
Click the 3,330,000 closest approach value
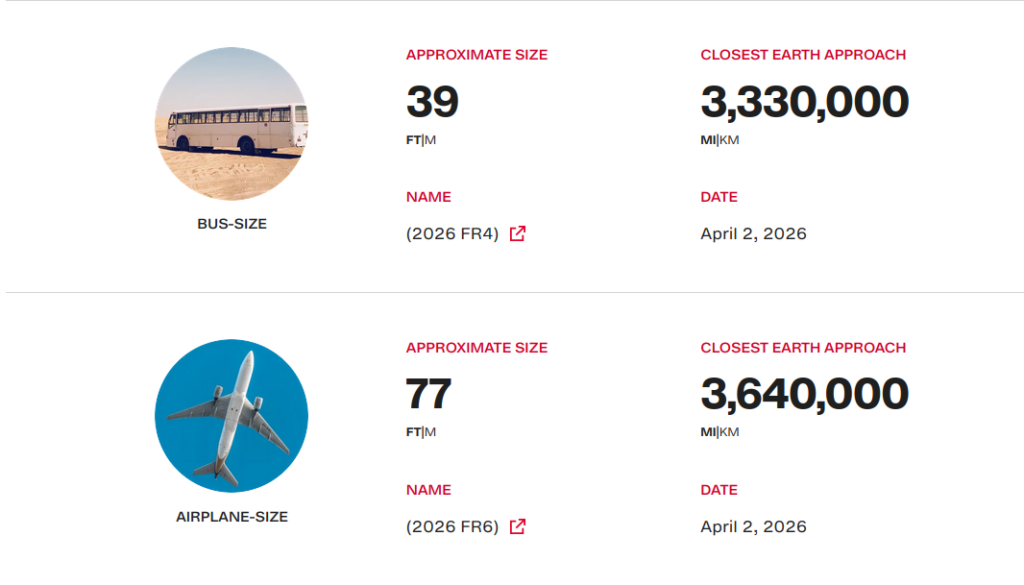pyautogui.click(x=804, y=102)
